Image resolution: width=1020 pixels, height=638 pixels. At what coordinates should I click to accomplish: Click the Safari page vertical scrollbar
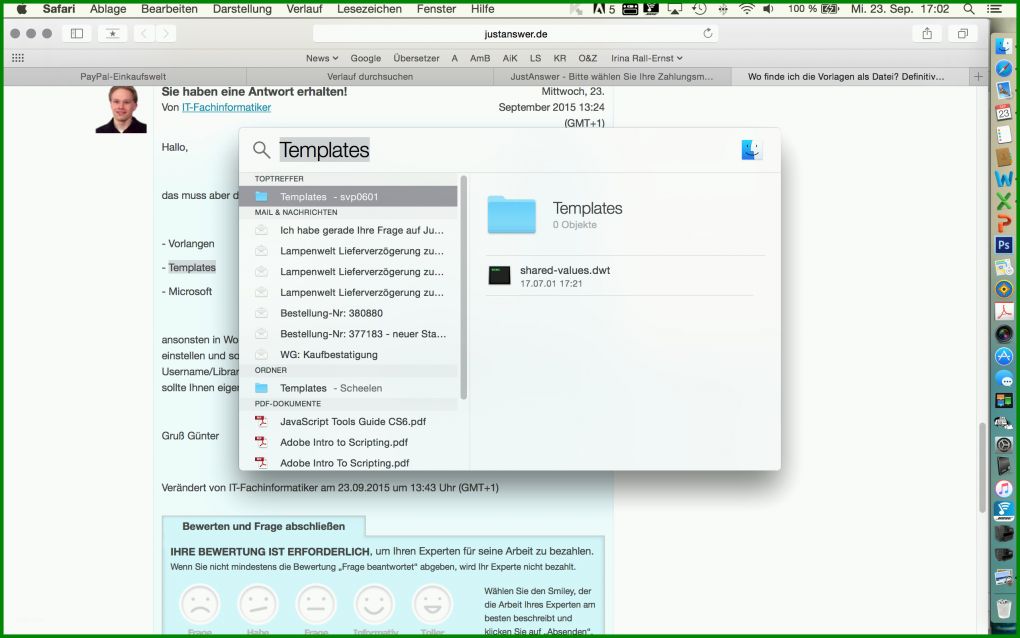[x=982, y=467]
